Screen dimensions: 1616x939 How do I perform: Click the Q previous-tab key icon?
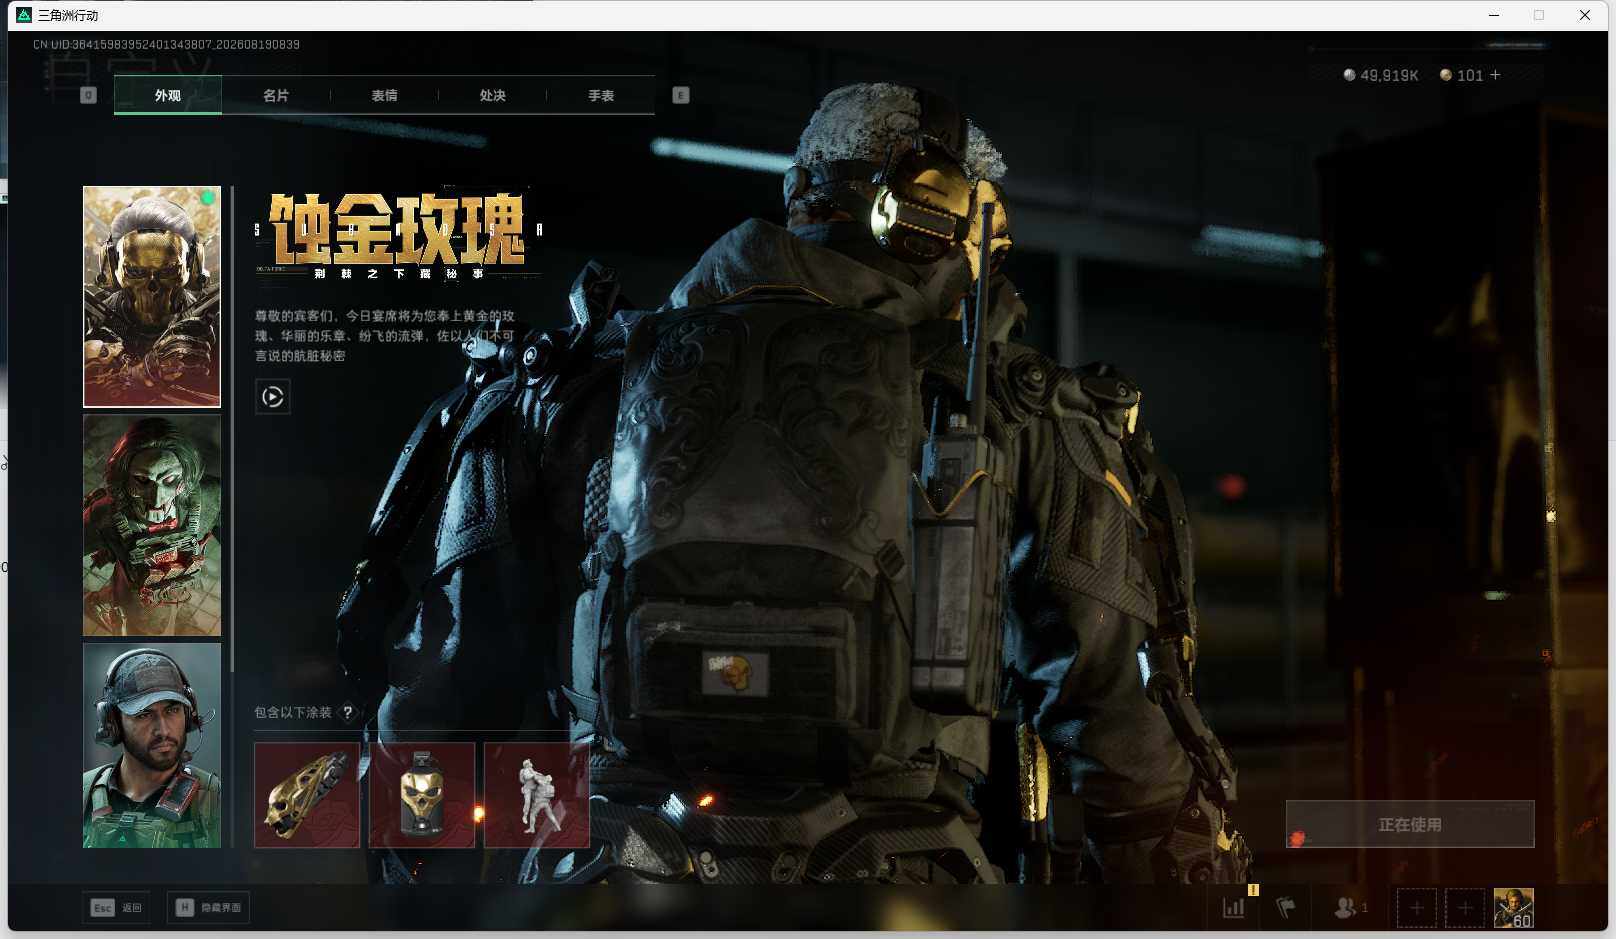pyautogui.click(x=88, y=95)
